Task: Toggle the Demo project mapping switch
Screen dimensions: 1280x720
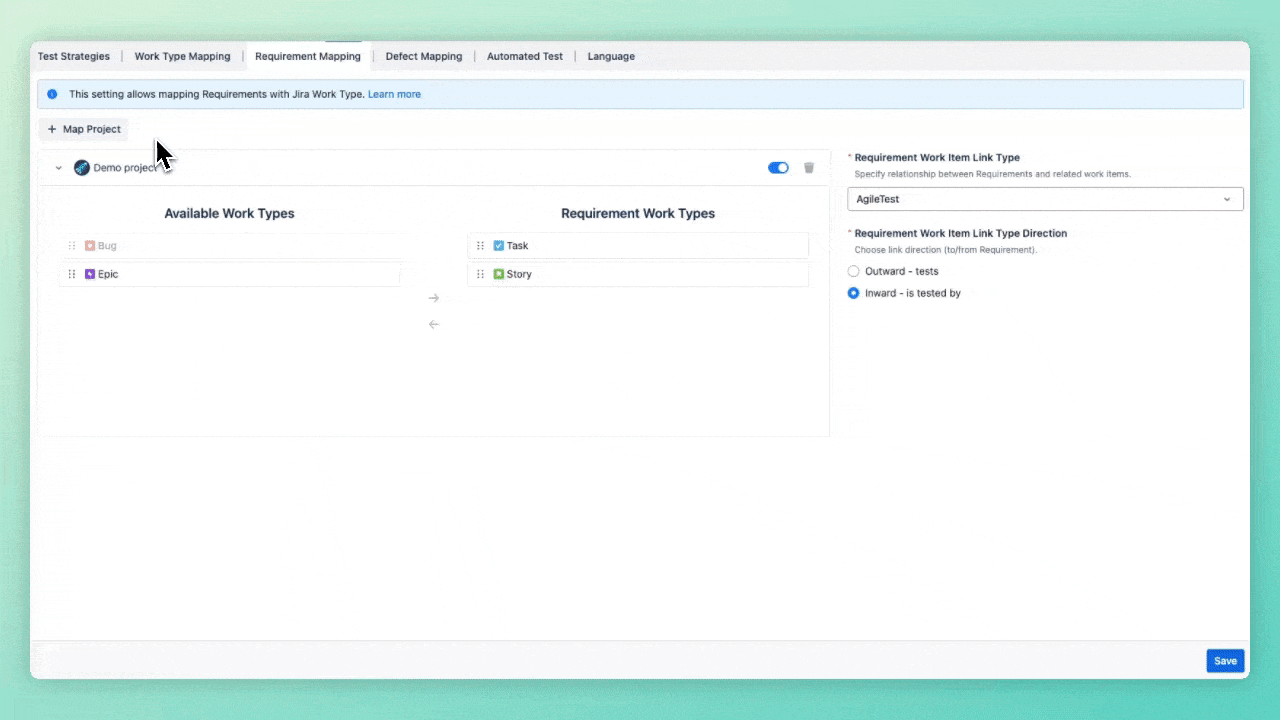Action: pyautogui.click(x=778, y=168)
